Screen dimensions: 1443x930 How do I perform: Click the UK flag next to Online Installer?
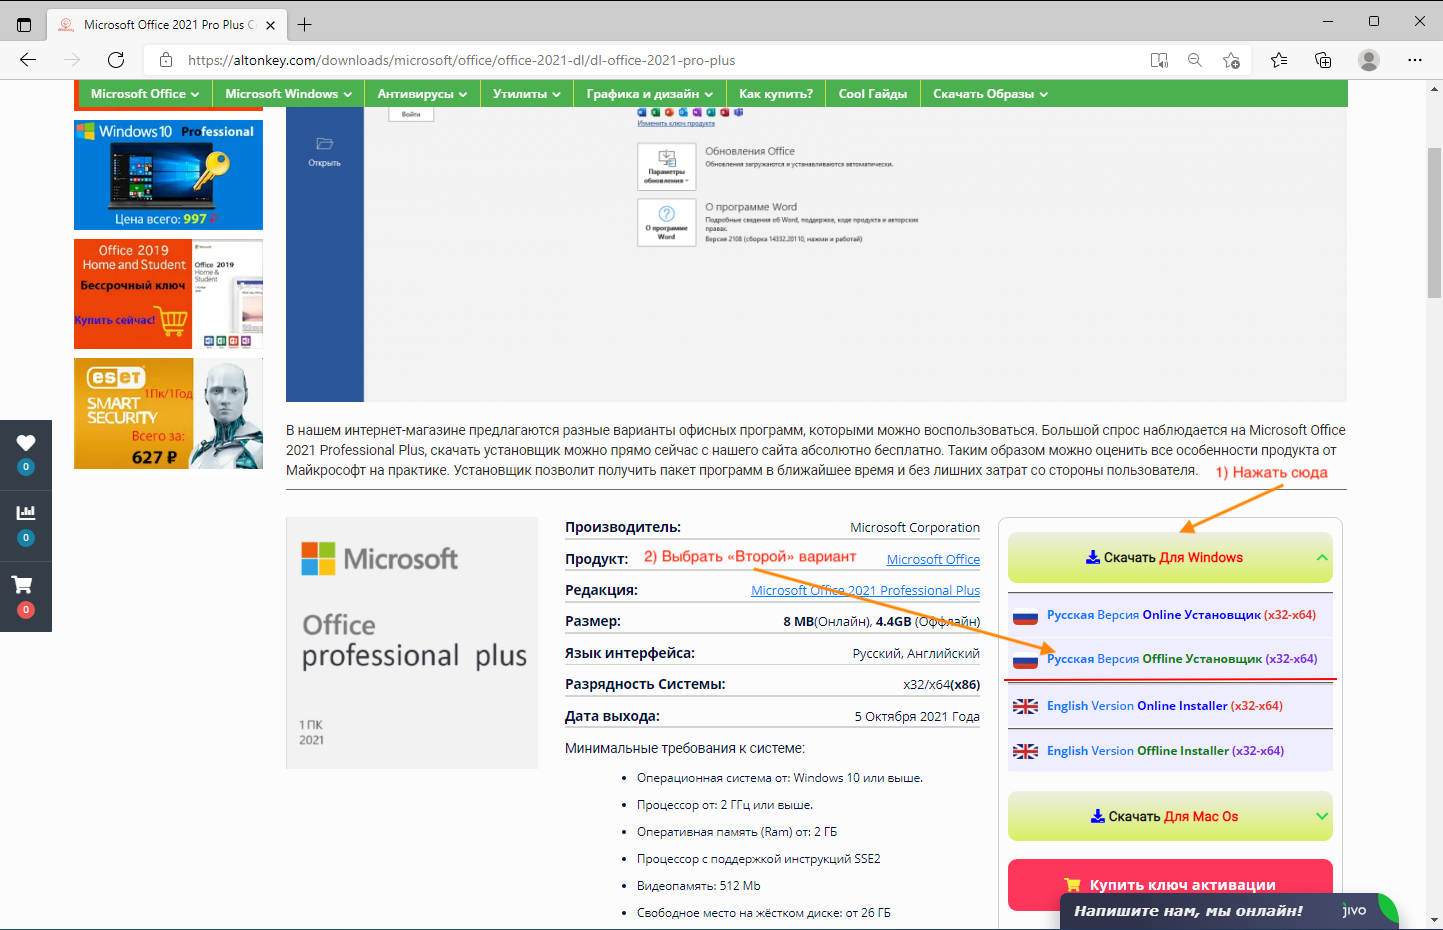tap(1025, 706)
